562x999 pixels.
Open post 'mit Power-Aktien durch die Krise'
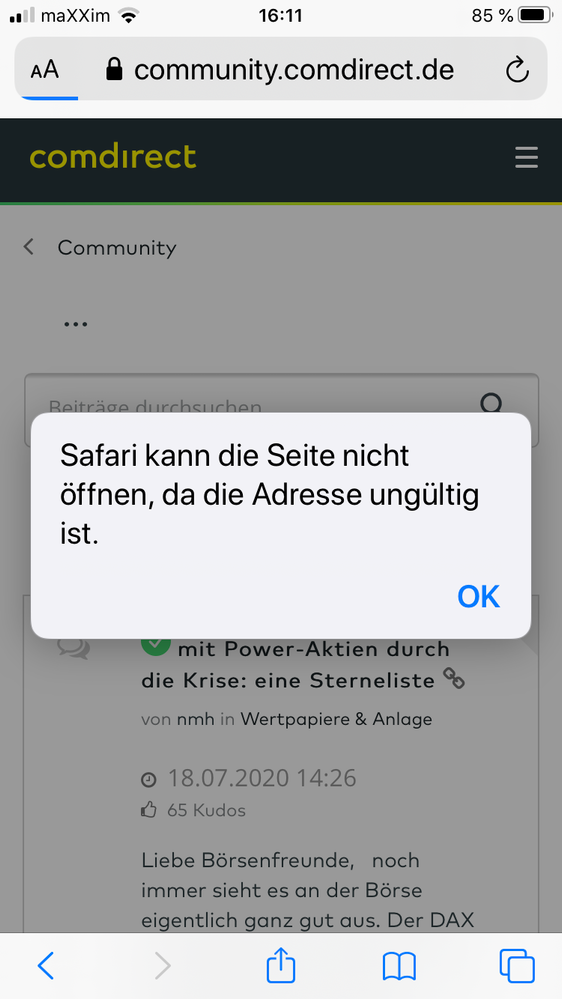pos(296,665)
